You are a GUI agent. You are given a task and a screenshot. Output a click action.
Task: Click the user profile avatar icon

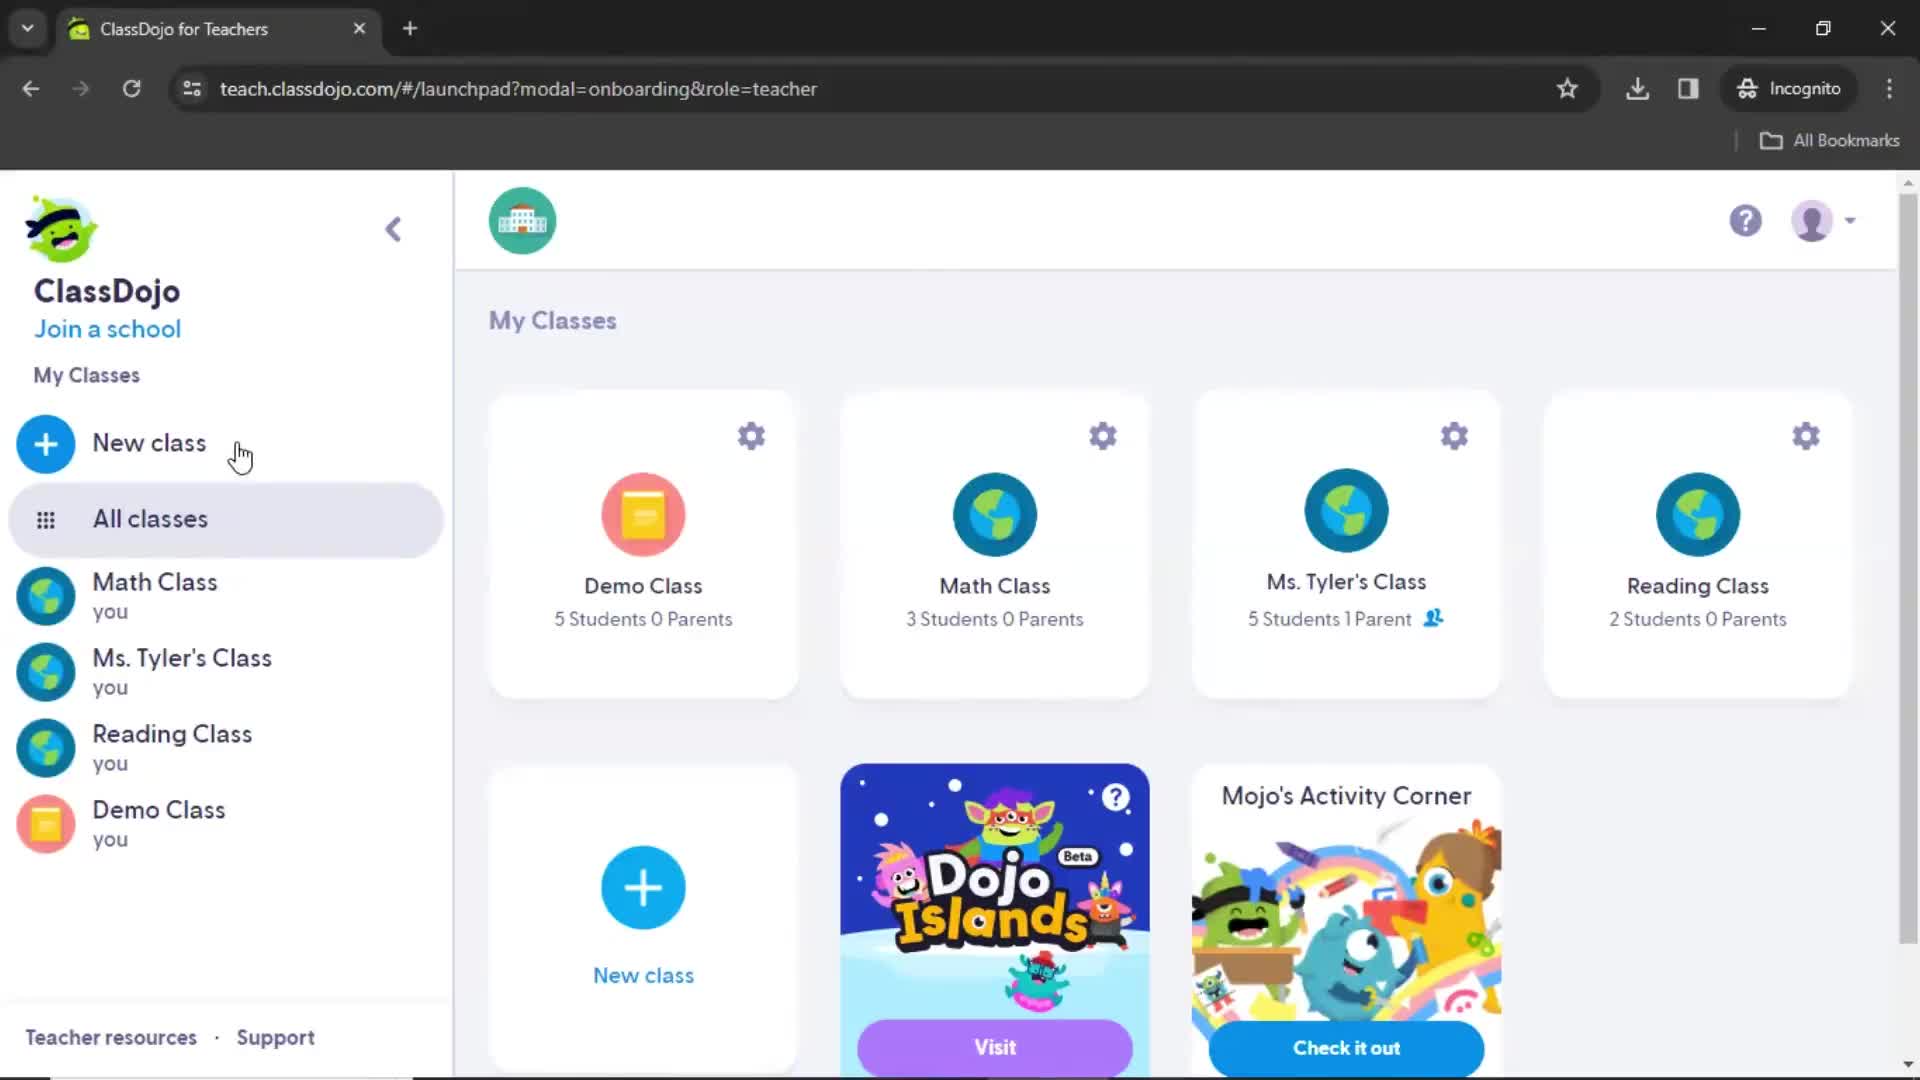1815,220
